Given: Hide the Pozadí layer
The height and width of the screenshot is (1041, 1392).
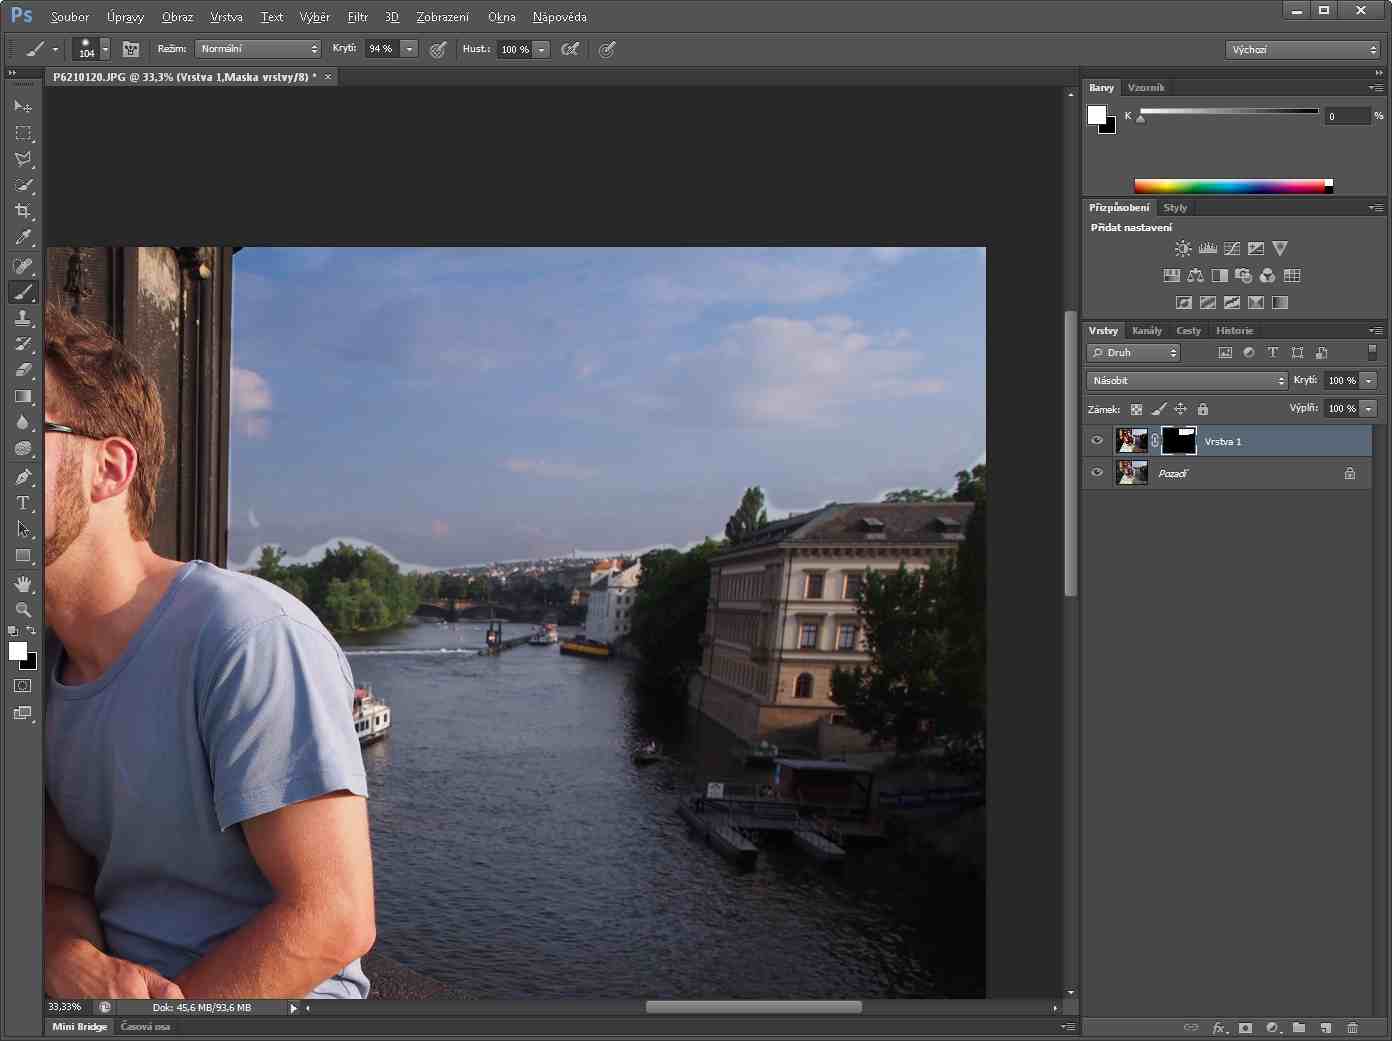Looking at the screenshot, I should pos(1097,473).
